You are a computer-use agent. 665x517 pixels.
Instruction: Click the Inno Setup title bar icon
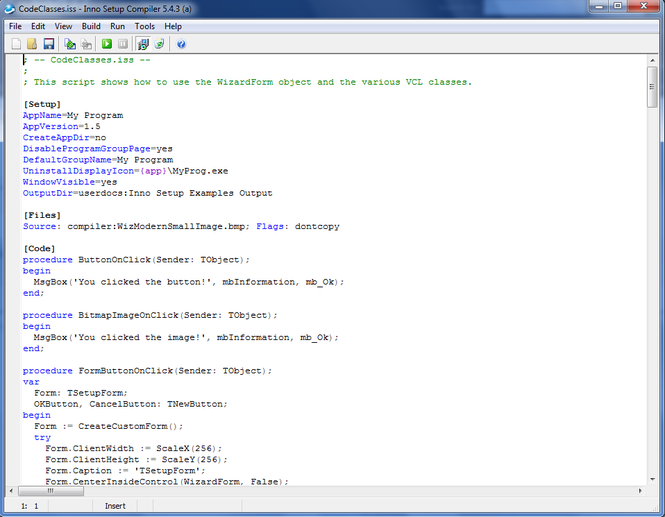click(9, 8)
